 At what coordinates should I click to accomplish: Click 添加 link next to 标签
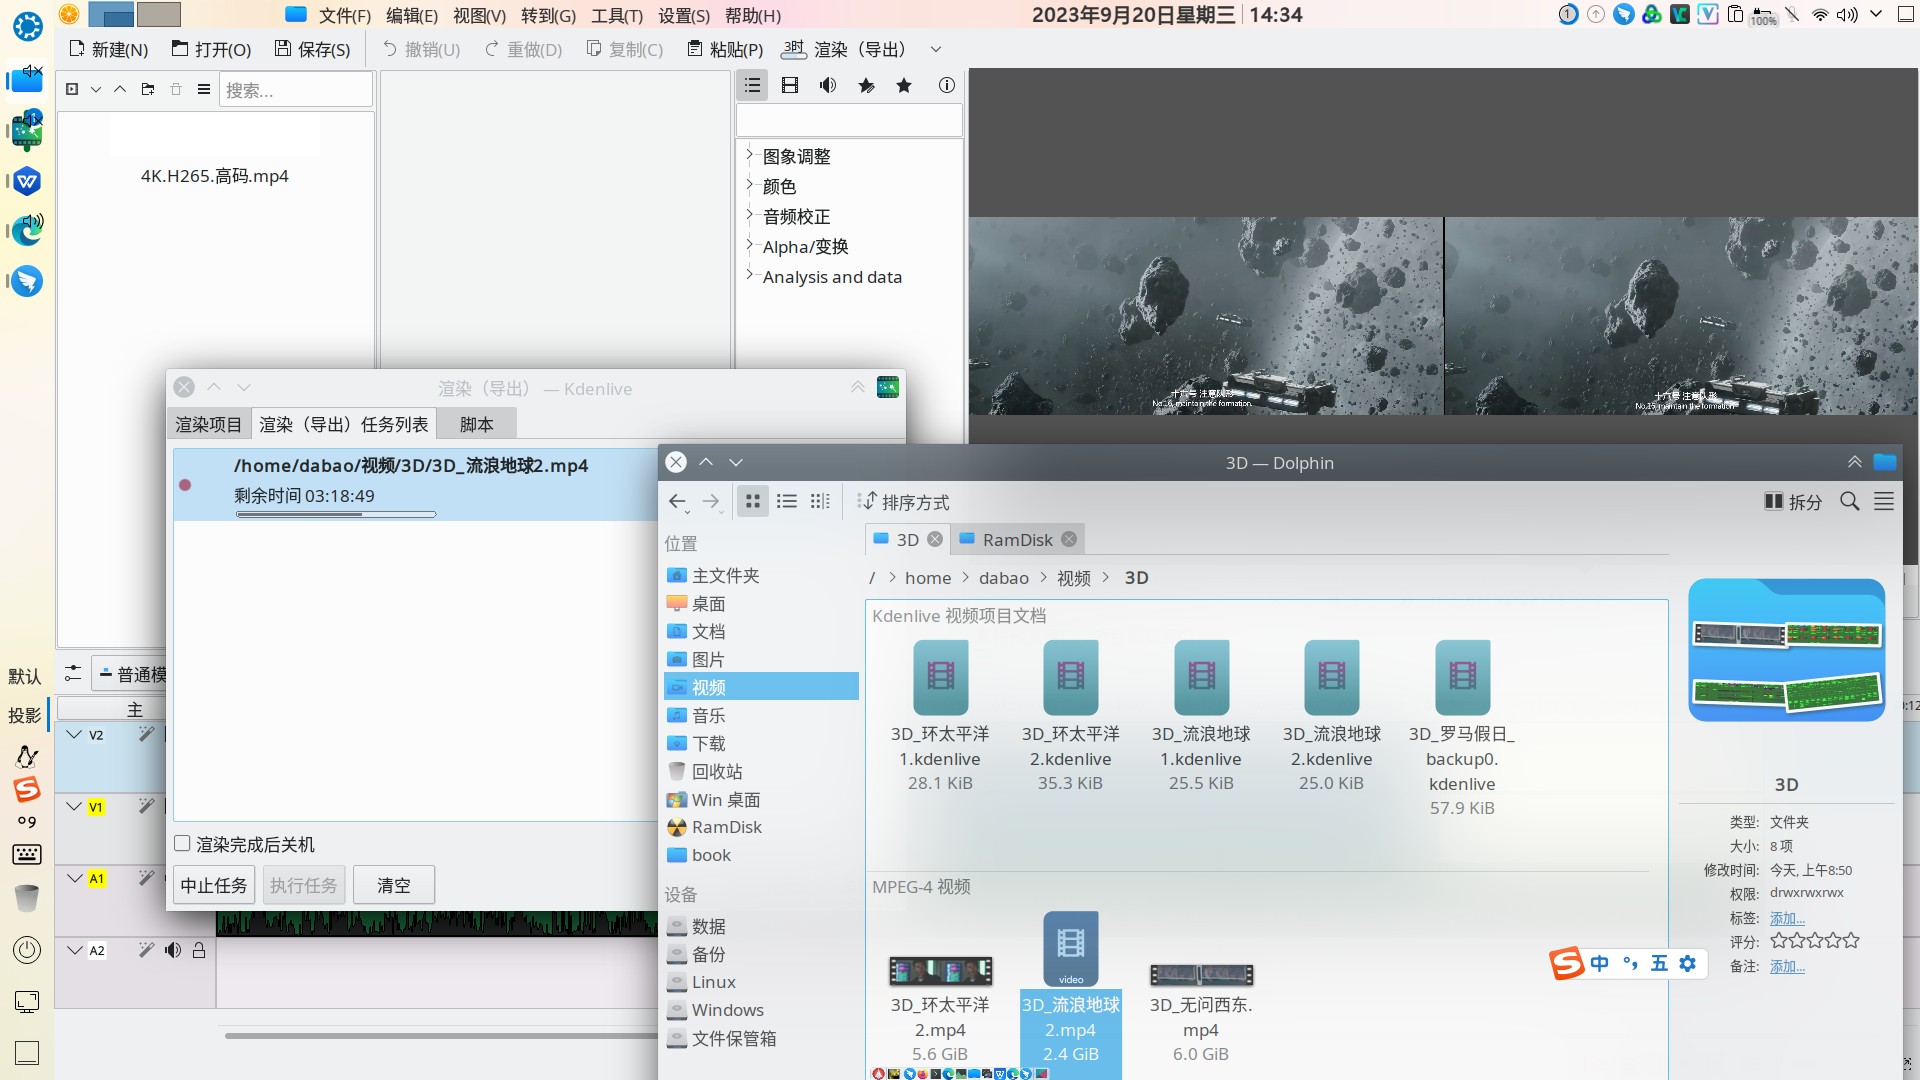tap(1787, 918)
